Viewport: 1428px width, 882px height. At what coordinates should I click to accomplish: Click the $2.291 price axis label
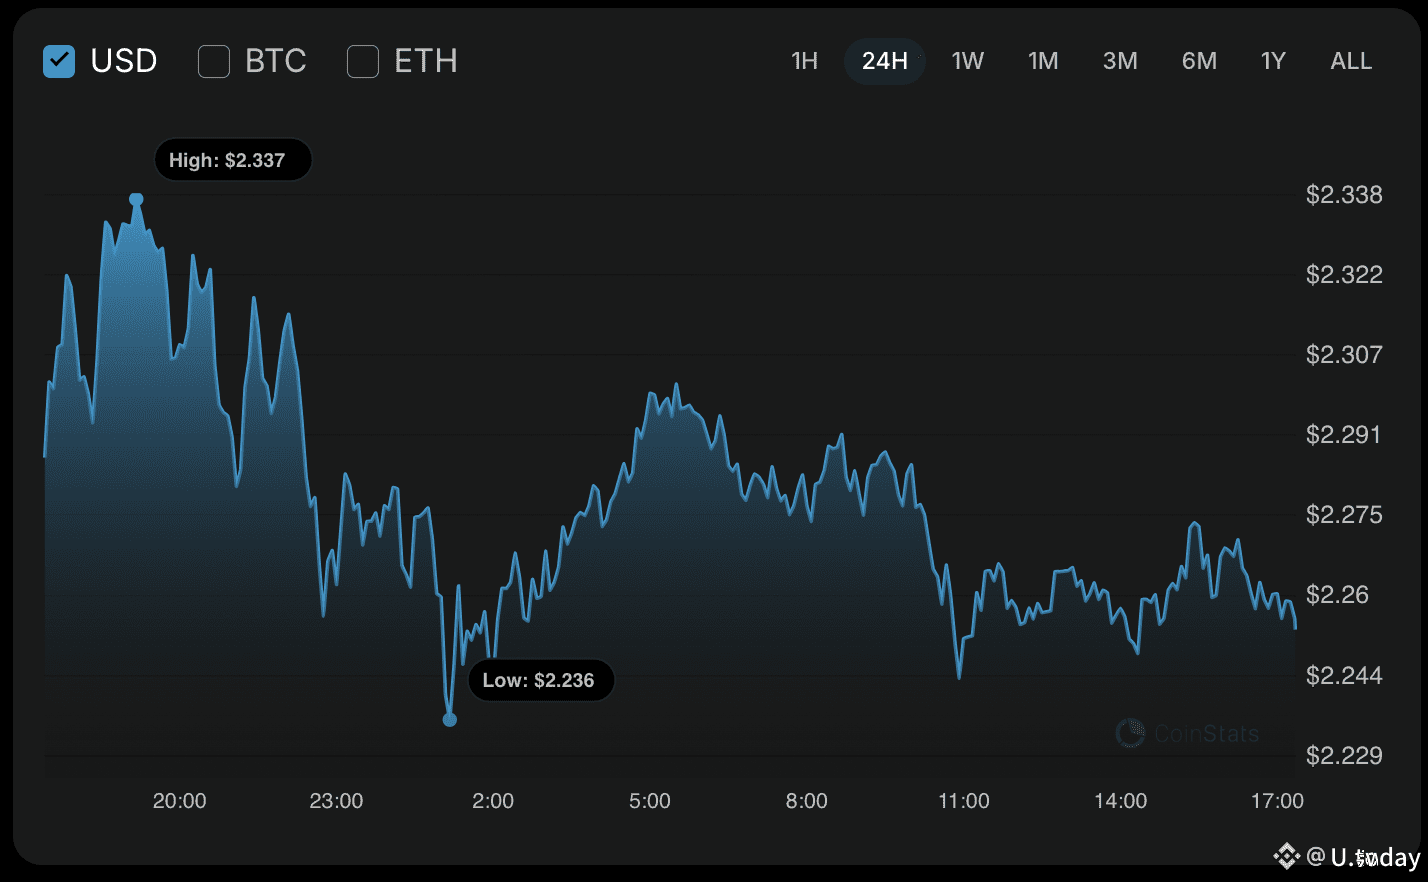1344,434
